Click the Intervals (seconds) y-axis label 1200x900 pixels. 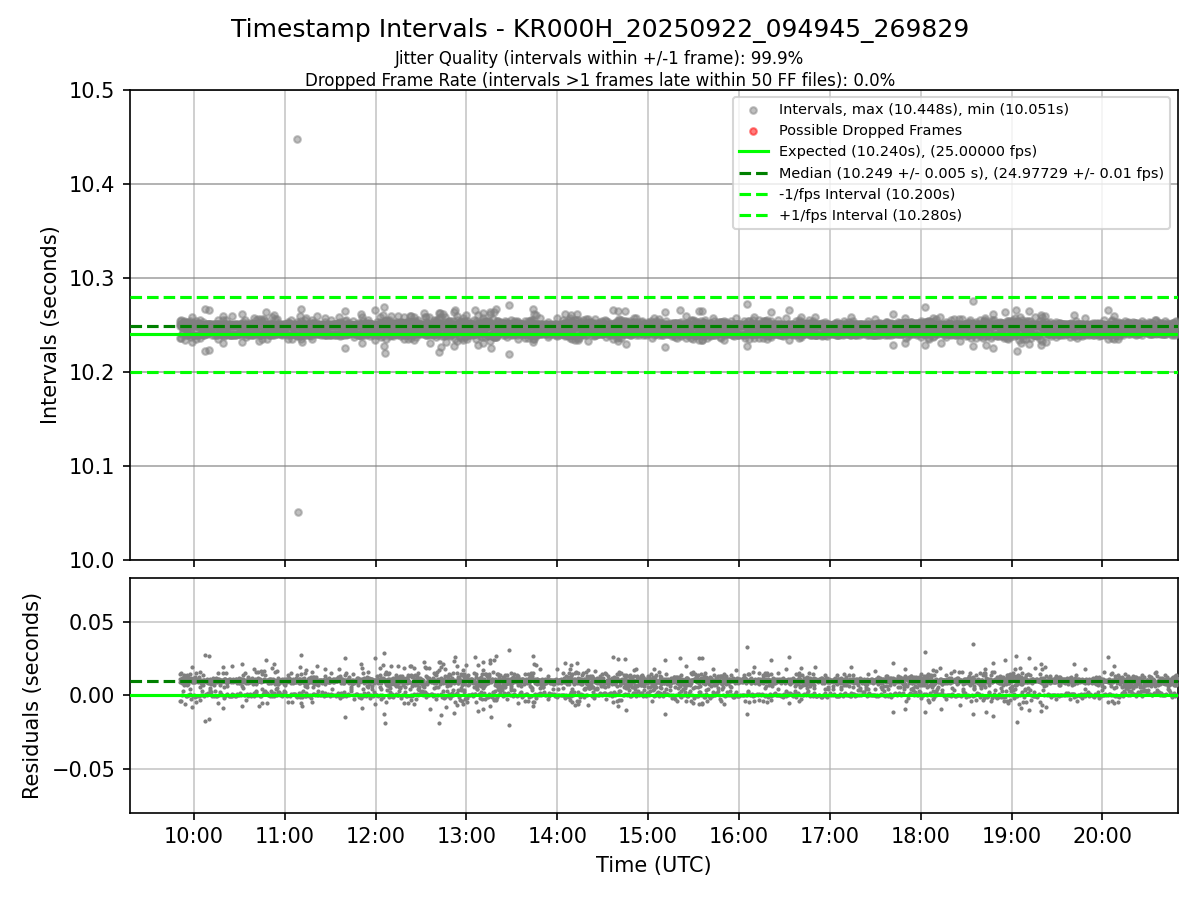(50, 325)
